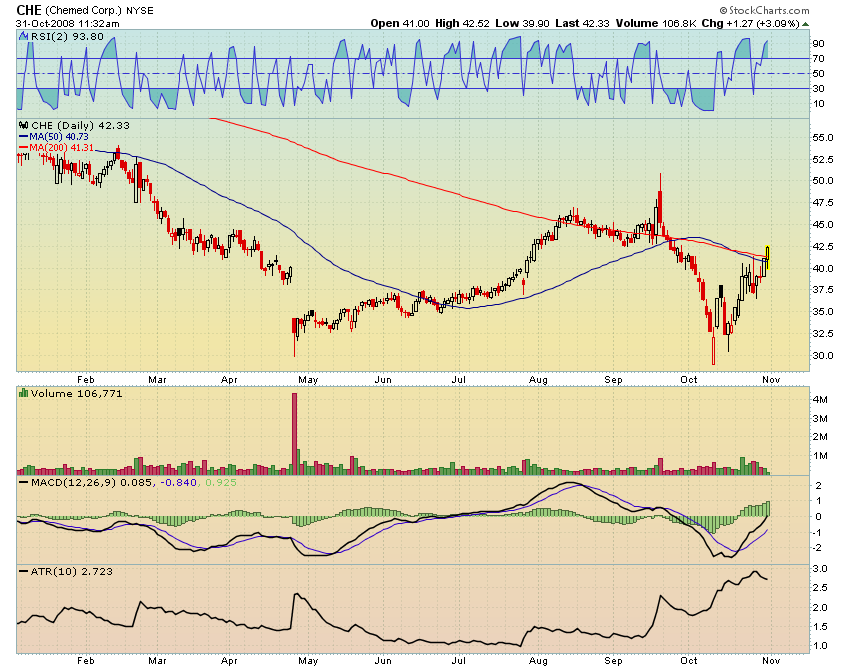
Task: Click the Chg +1.27 (+3.09%) value
Action: click(x=750, y=23)
